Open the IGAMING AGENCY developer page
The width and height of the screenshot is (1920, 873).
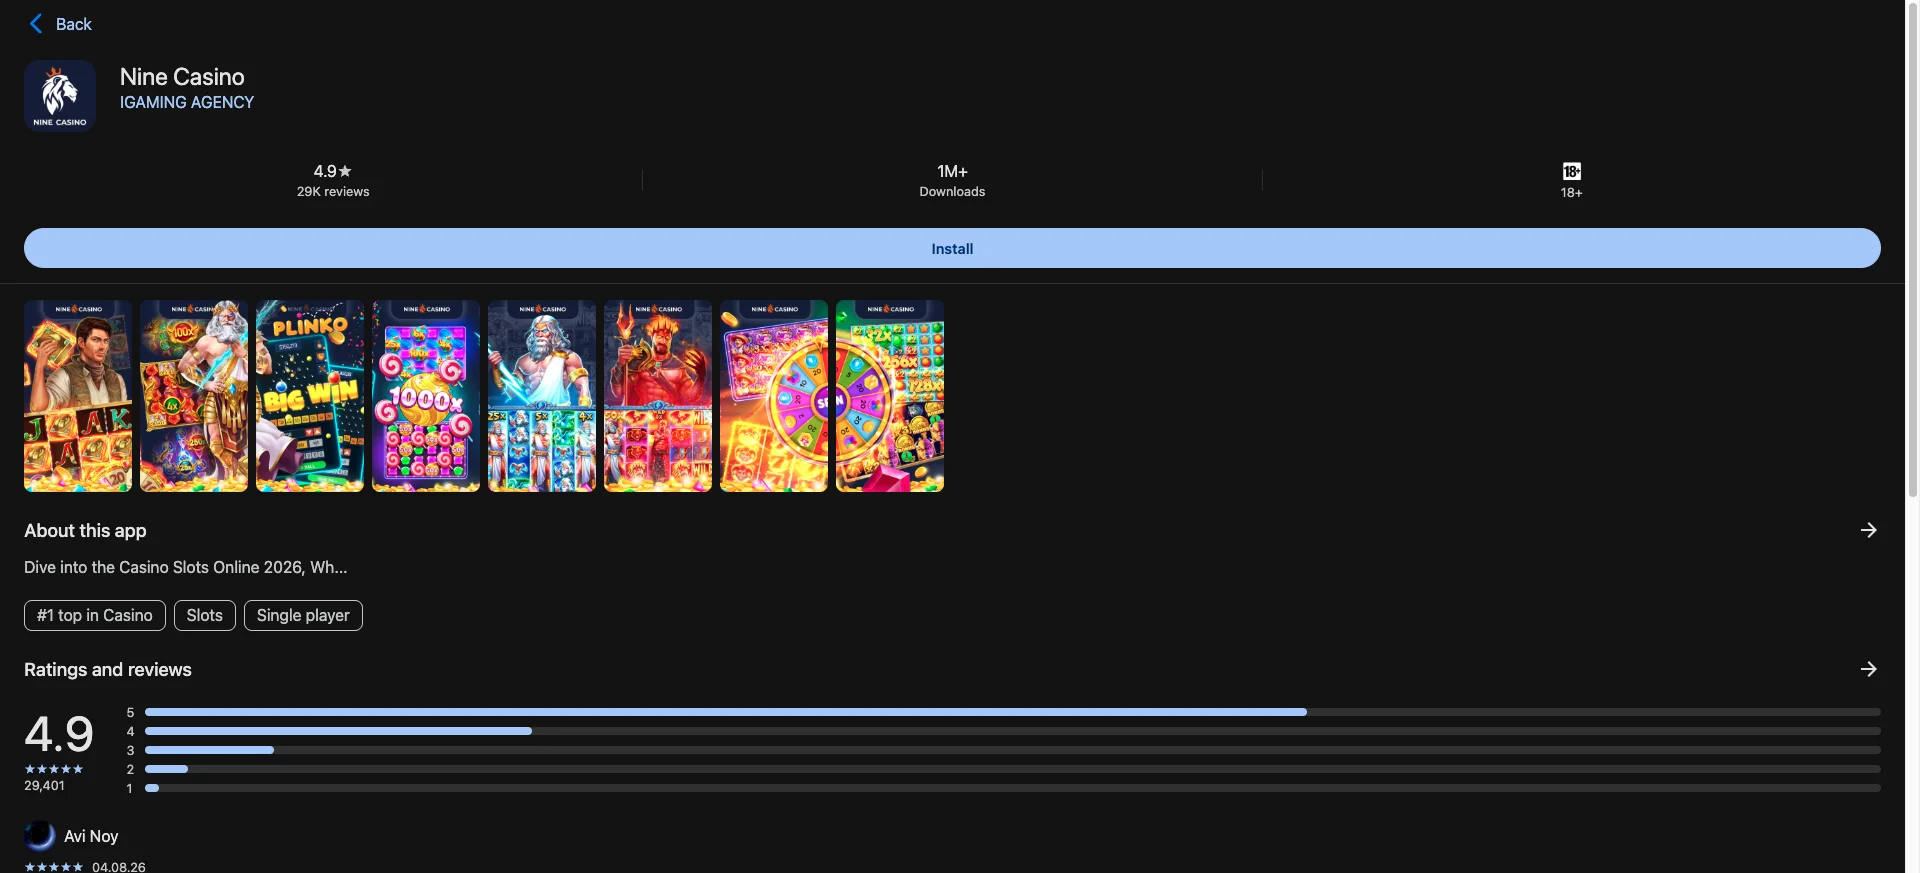pos(187,102)
